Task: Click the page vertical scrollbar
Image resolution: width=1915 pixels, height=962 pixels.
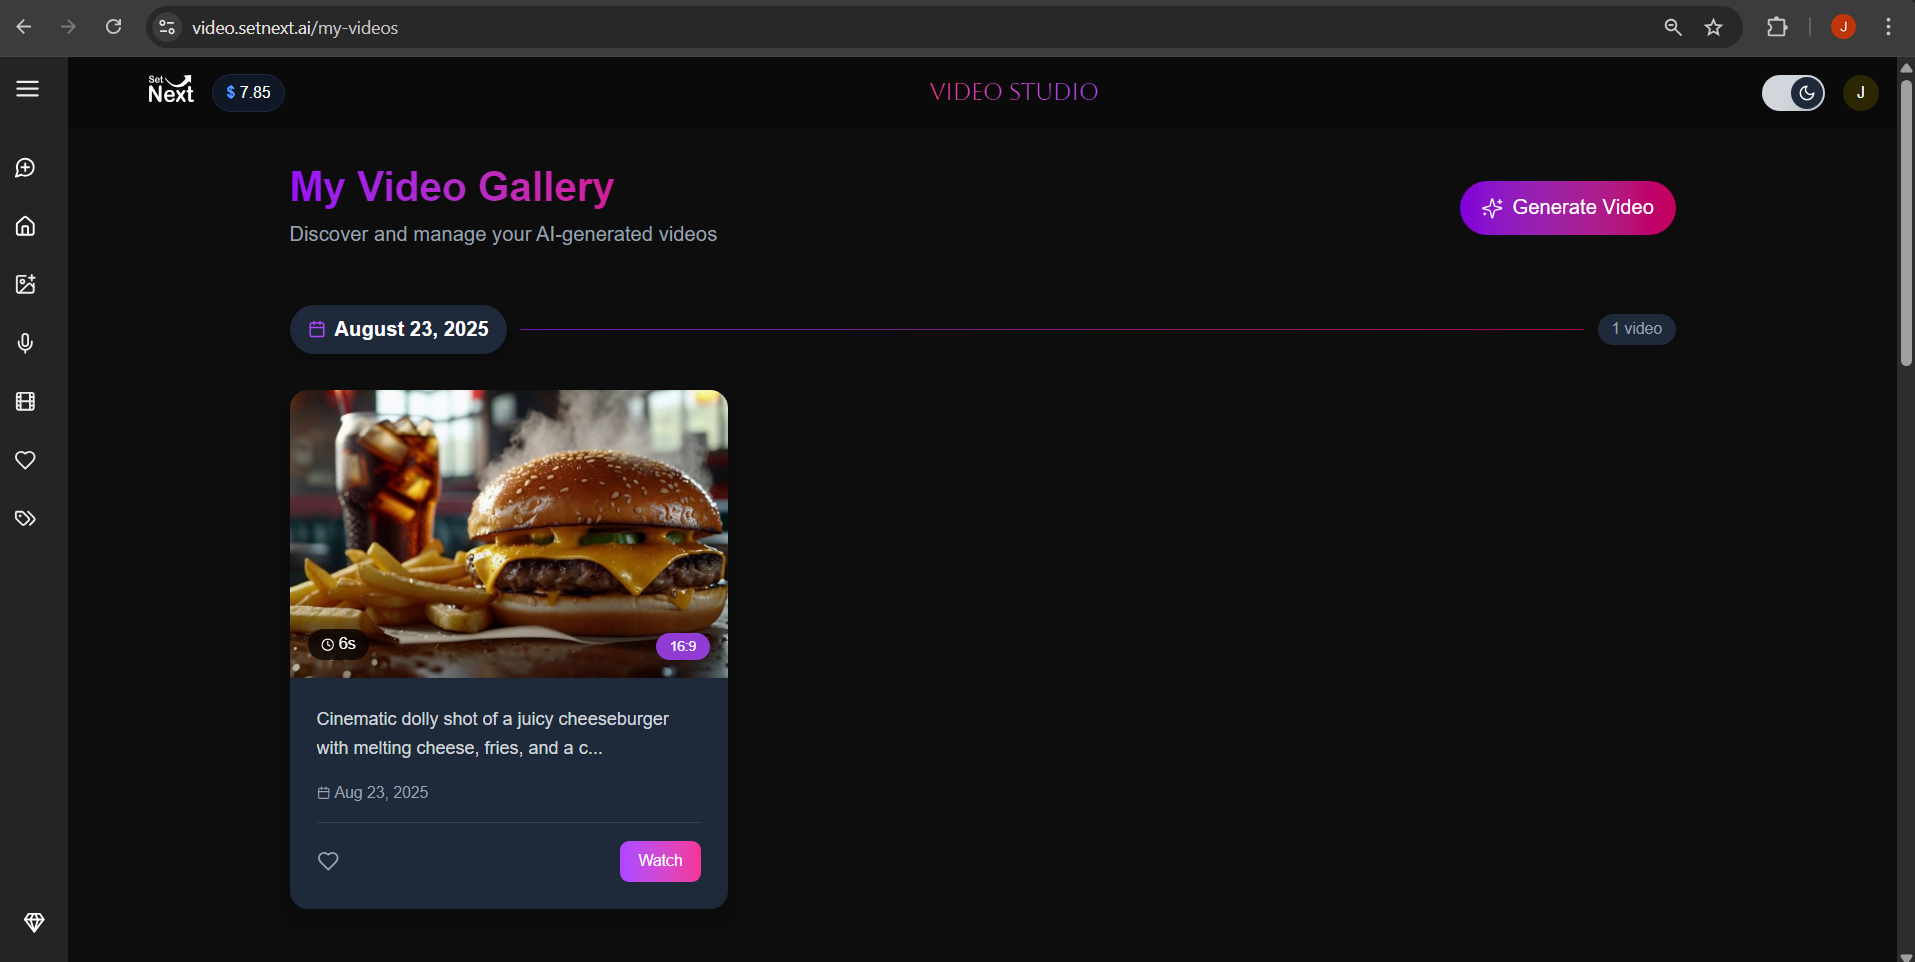Action: click(x=1906, y=220)
